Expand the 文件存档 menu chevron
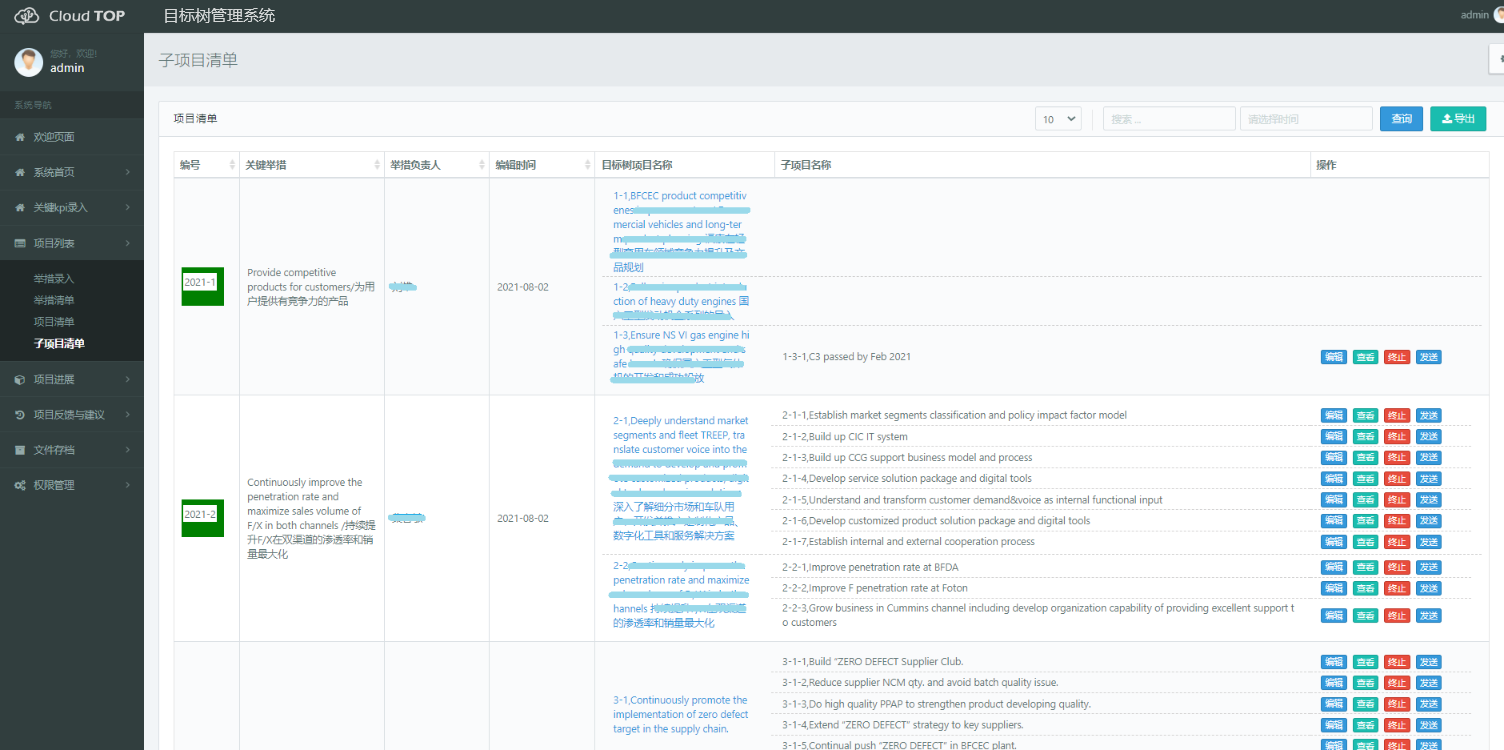 (x=128, y=450)
